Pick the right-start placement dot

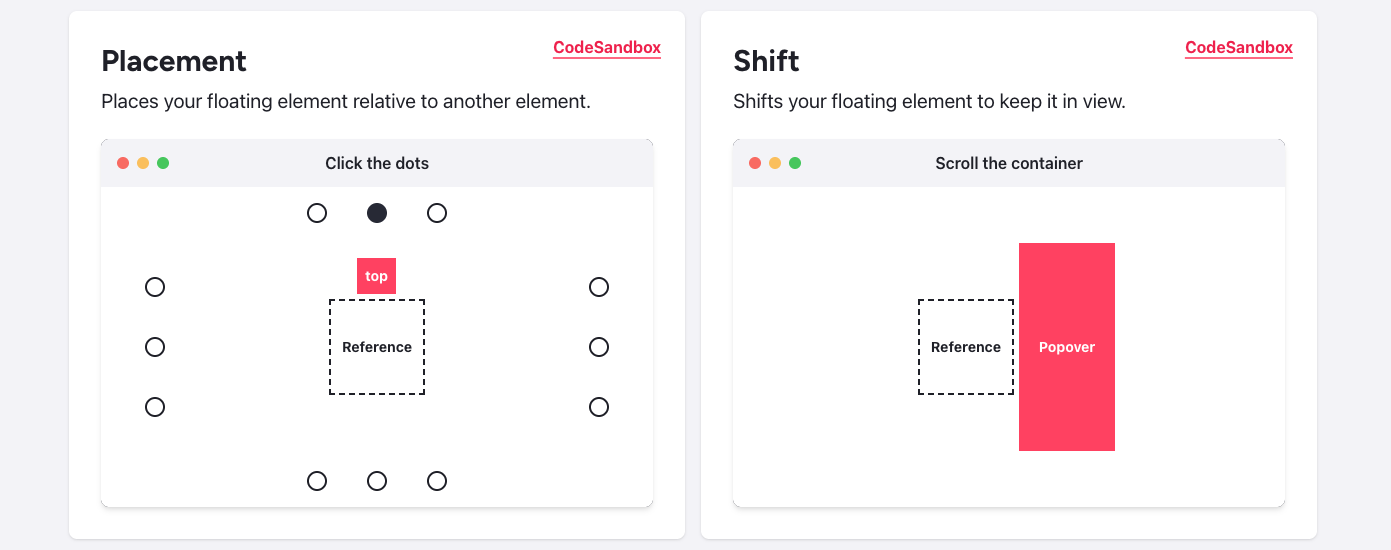[x=599, y=287]
